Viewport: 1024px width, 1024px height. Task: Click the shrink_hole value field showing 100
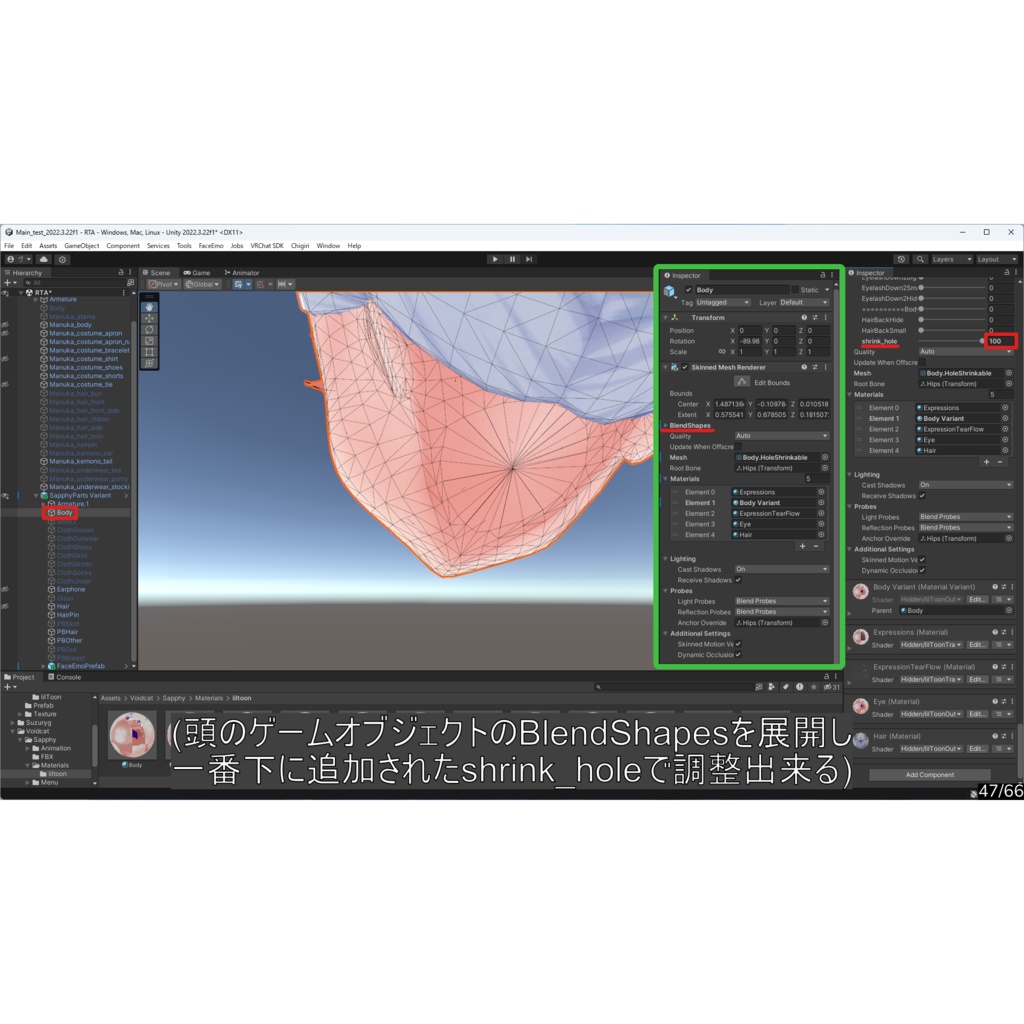(999, 341)
